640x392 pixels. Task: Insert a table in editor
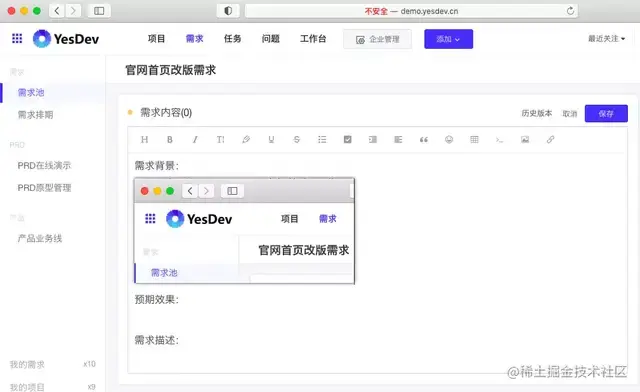click(x=474, y=140)
